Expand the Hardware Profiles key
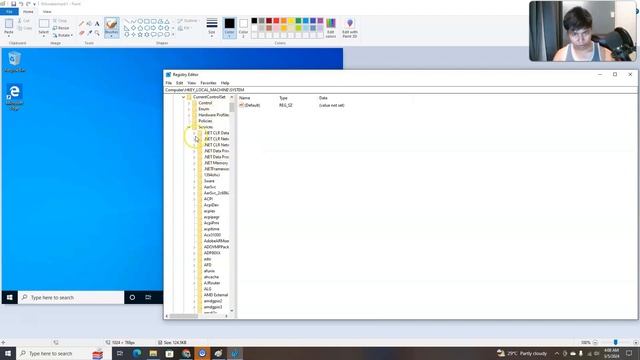The width and height of the screenshot is (640, 360). [189, 115]
